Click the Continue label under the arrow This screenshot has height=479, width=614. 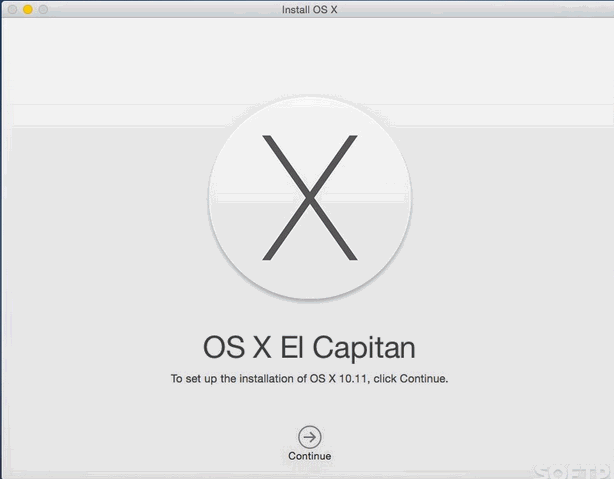(310, 456)
